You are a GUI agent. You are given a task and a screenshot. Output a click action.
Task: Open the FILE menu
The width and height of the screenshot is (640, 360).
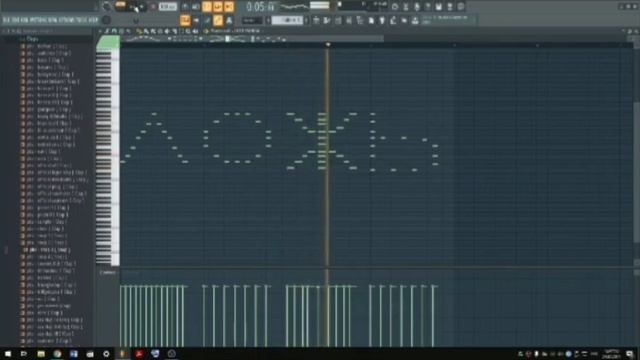coord(7,20)
